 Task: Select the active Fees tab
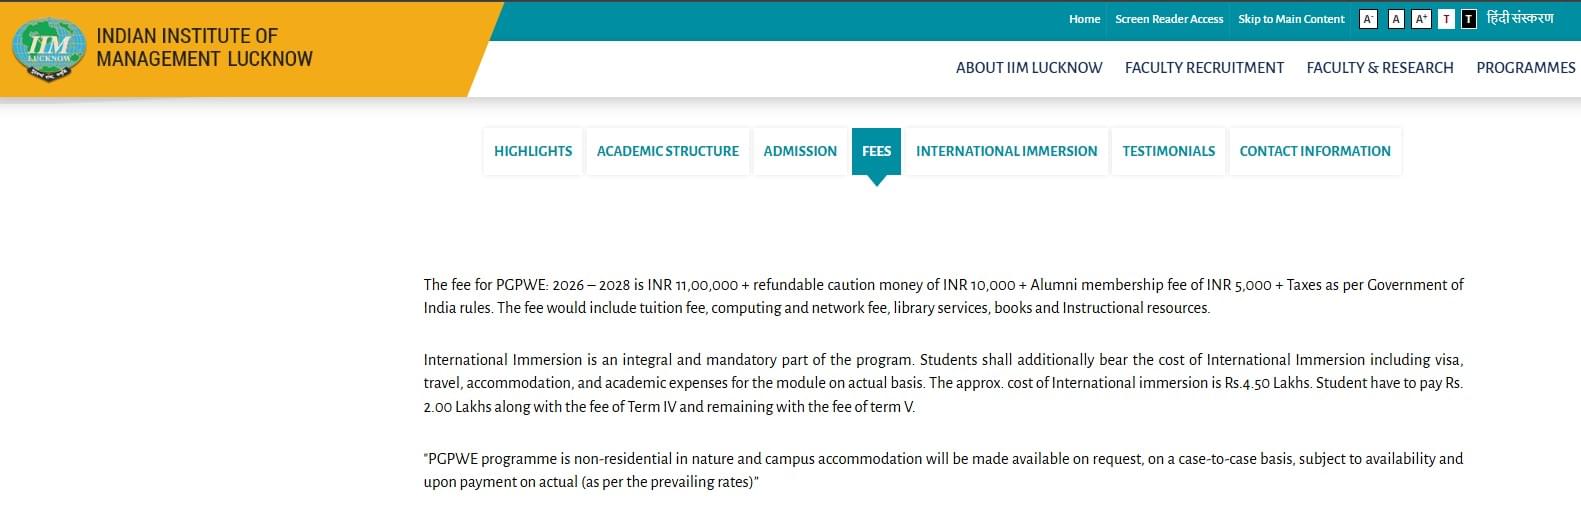(876, 151)
